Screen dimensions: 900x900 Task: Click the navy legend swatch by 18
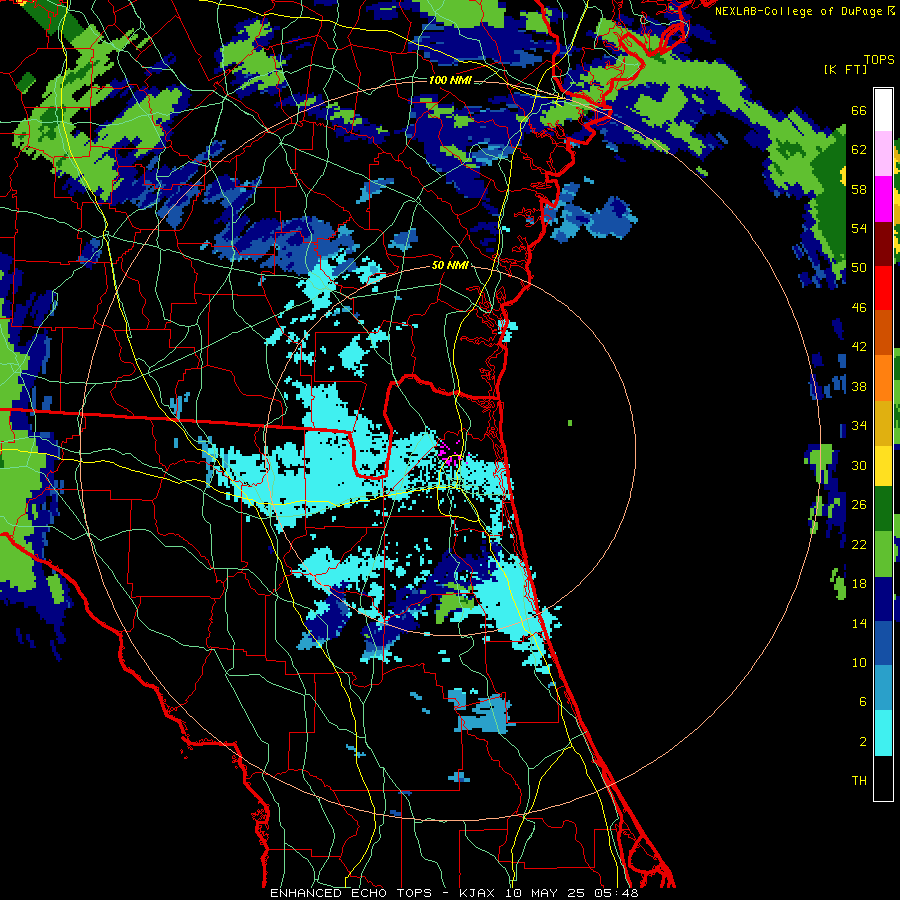click(x=883, y=599)
